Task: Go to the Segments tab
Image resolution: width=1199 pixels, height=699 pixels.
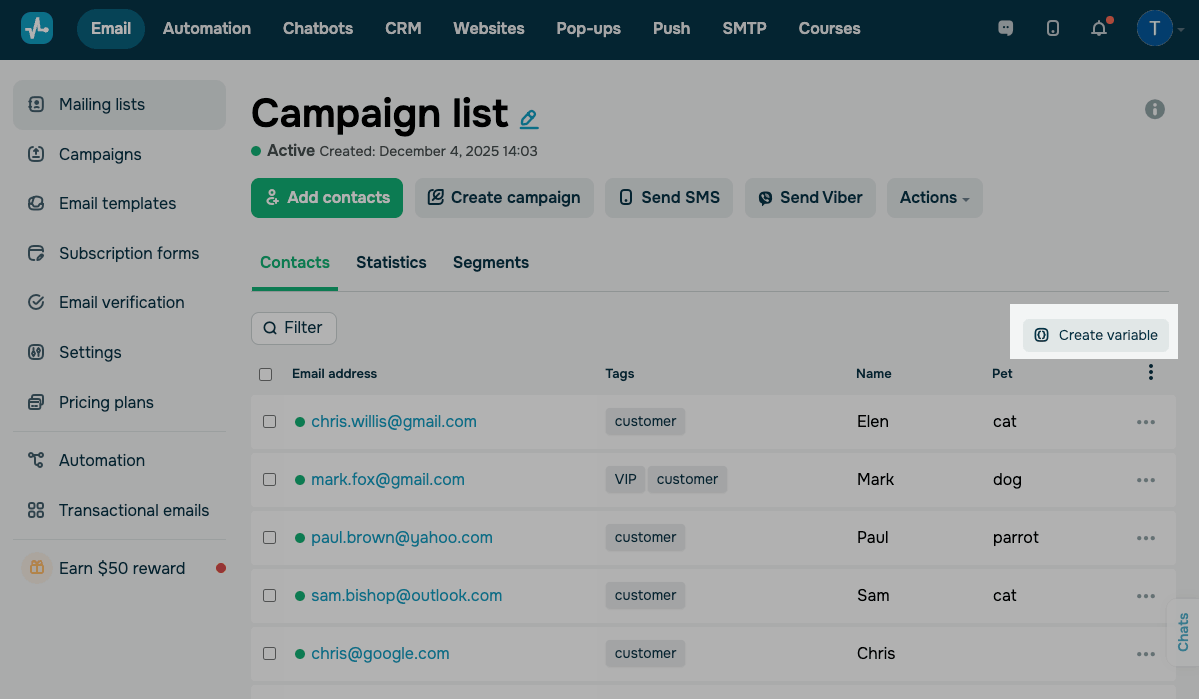Action: tap(491, 263)
